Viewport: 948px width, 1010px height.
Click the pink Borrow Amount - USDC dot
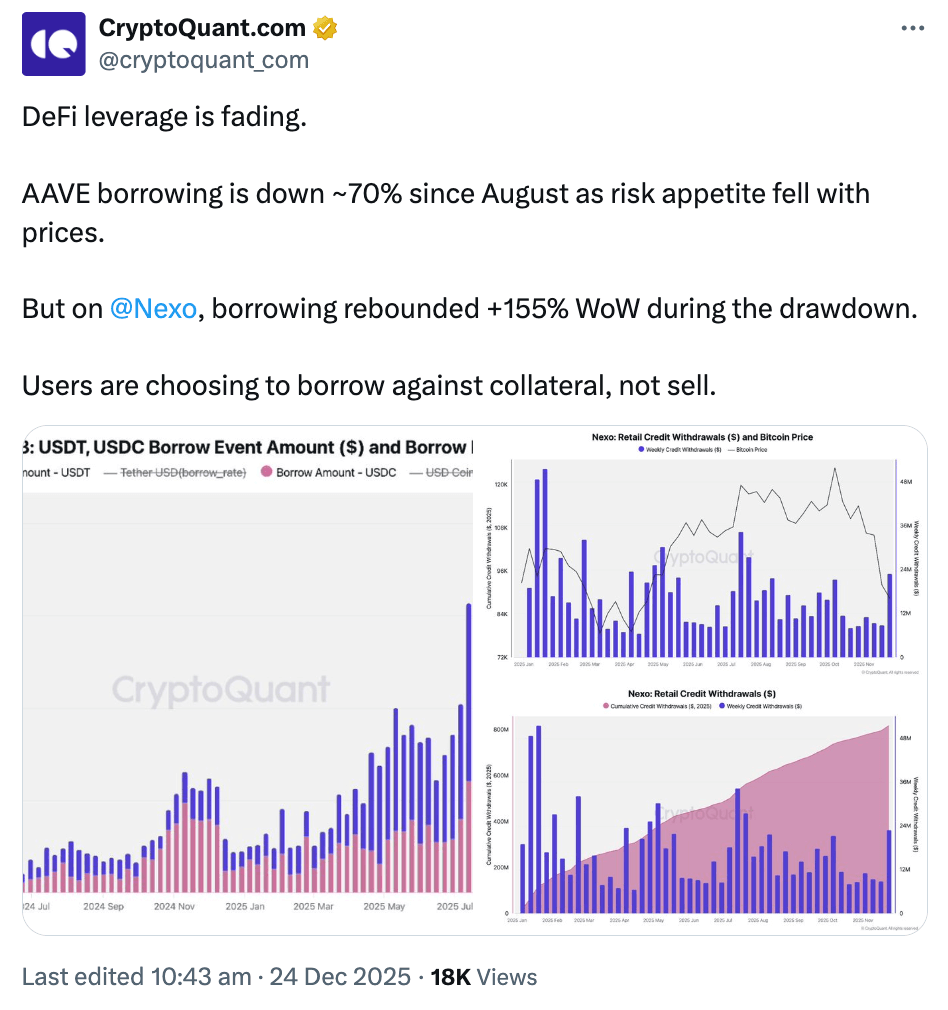[x=266, y=472]
